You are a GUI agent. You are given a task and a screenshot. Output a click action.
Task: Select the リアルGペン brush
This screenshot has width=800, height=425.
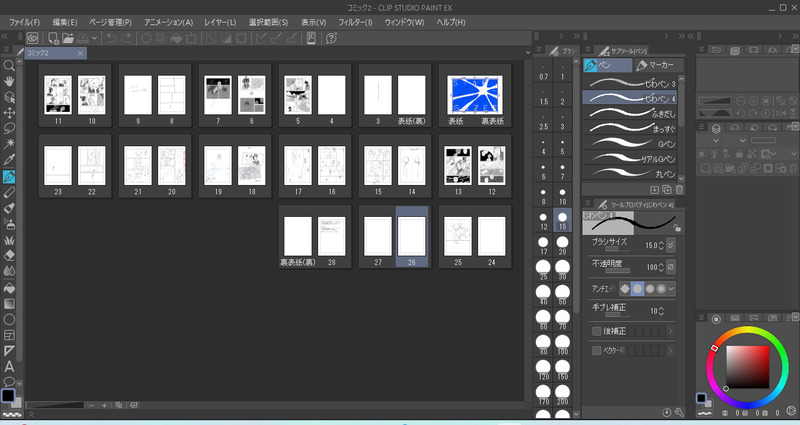630,159
